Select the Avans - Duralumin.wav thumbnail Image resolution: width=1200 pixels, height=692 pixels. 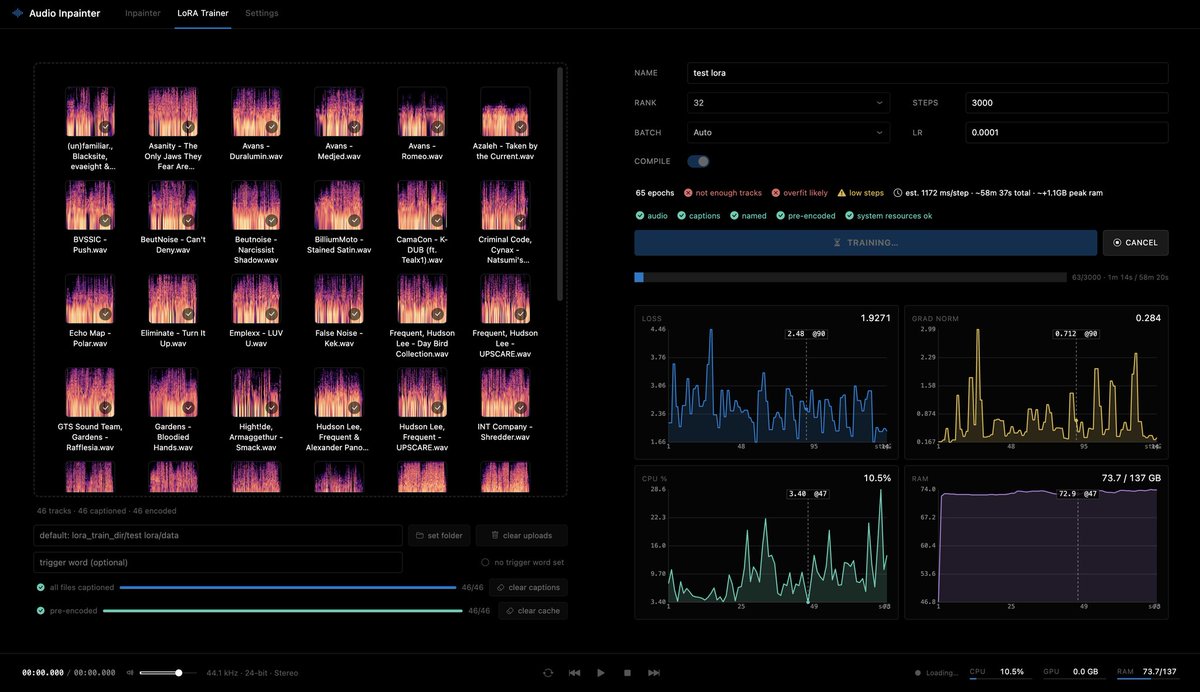pyautogui.click(x=256, y=111)
